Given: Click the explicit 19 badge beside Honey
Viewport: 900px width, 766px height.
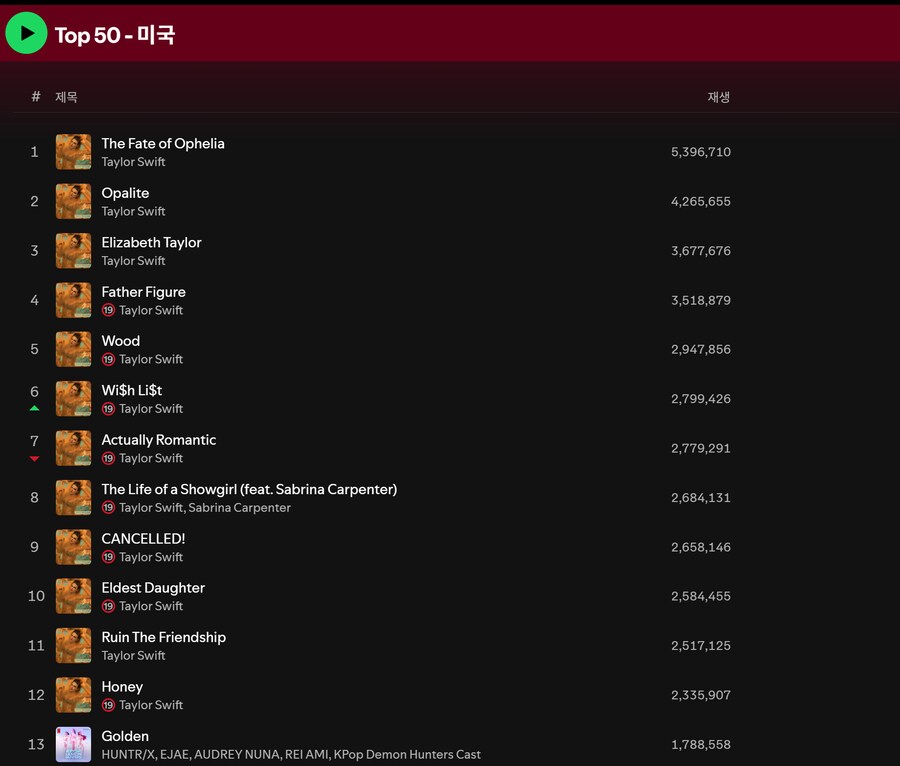Looking at the screenshot, I should 108,705.
